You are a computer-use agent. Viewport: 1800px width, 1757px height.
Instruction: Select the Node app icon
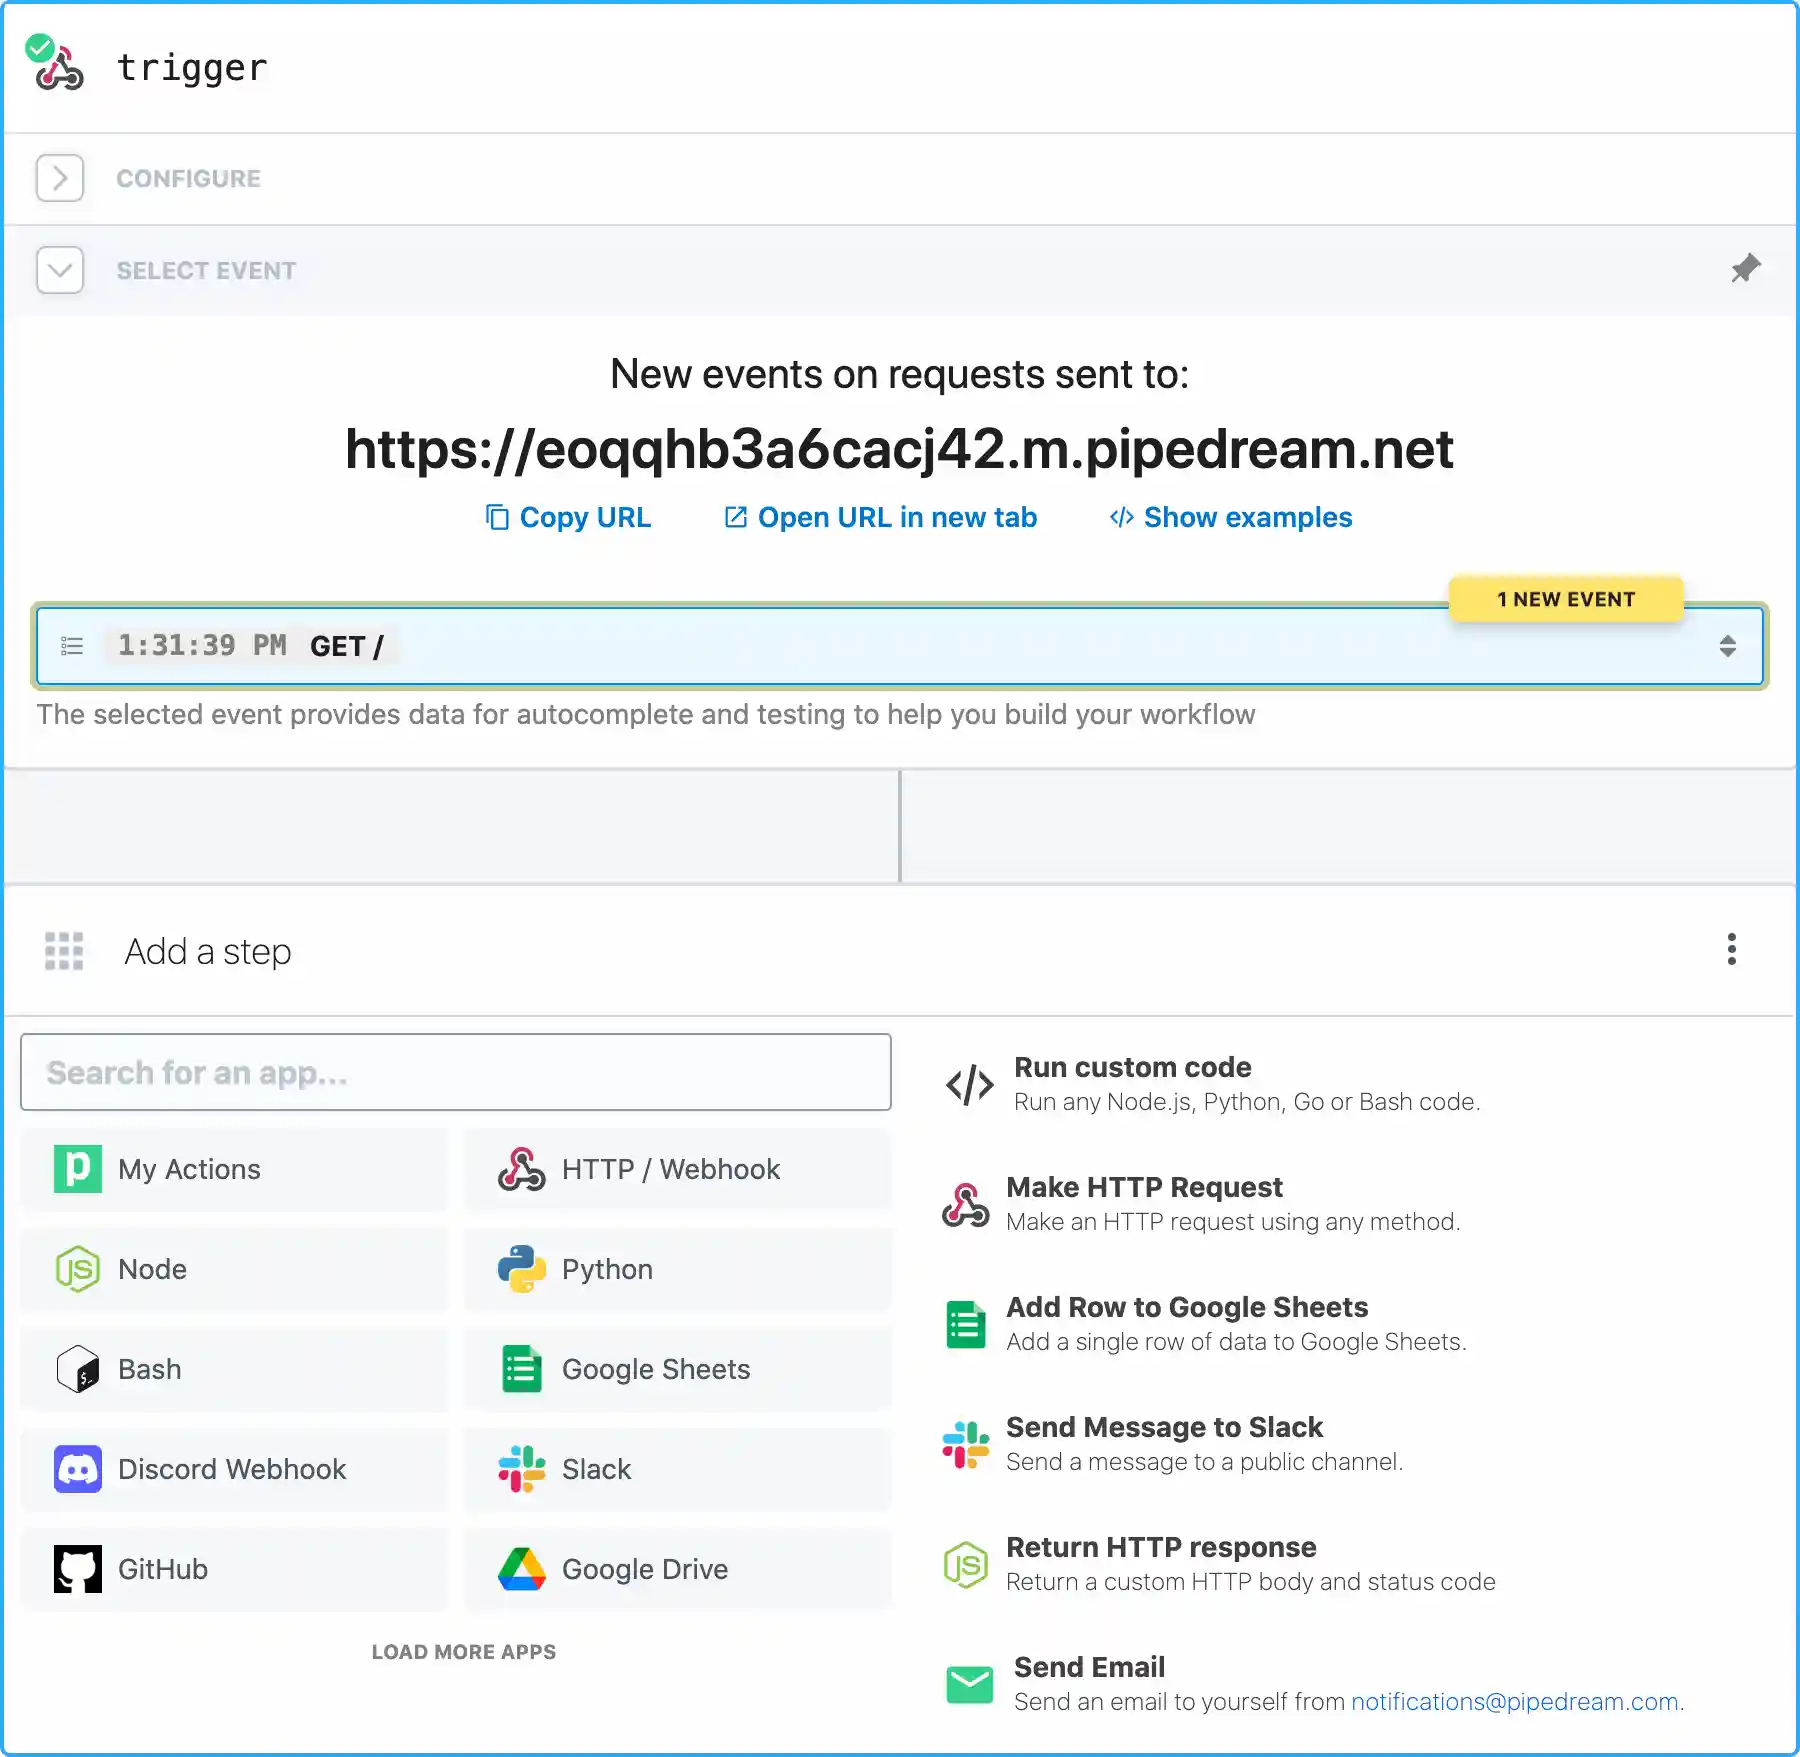(77, 1269)
